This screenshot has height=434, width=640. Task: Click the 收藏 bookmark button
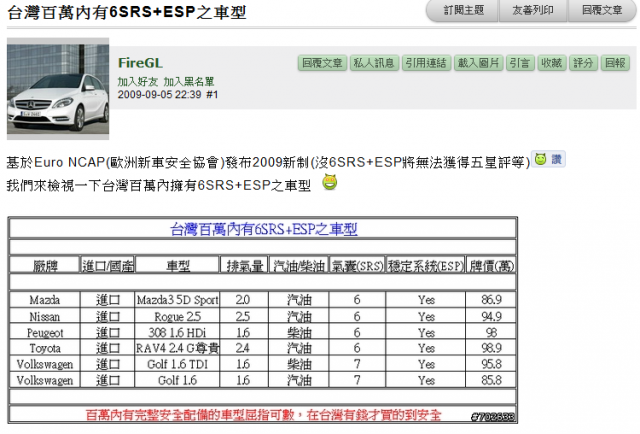pos(552,63)
